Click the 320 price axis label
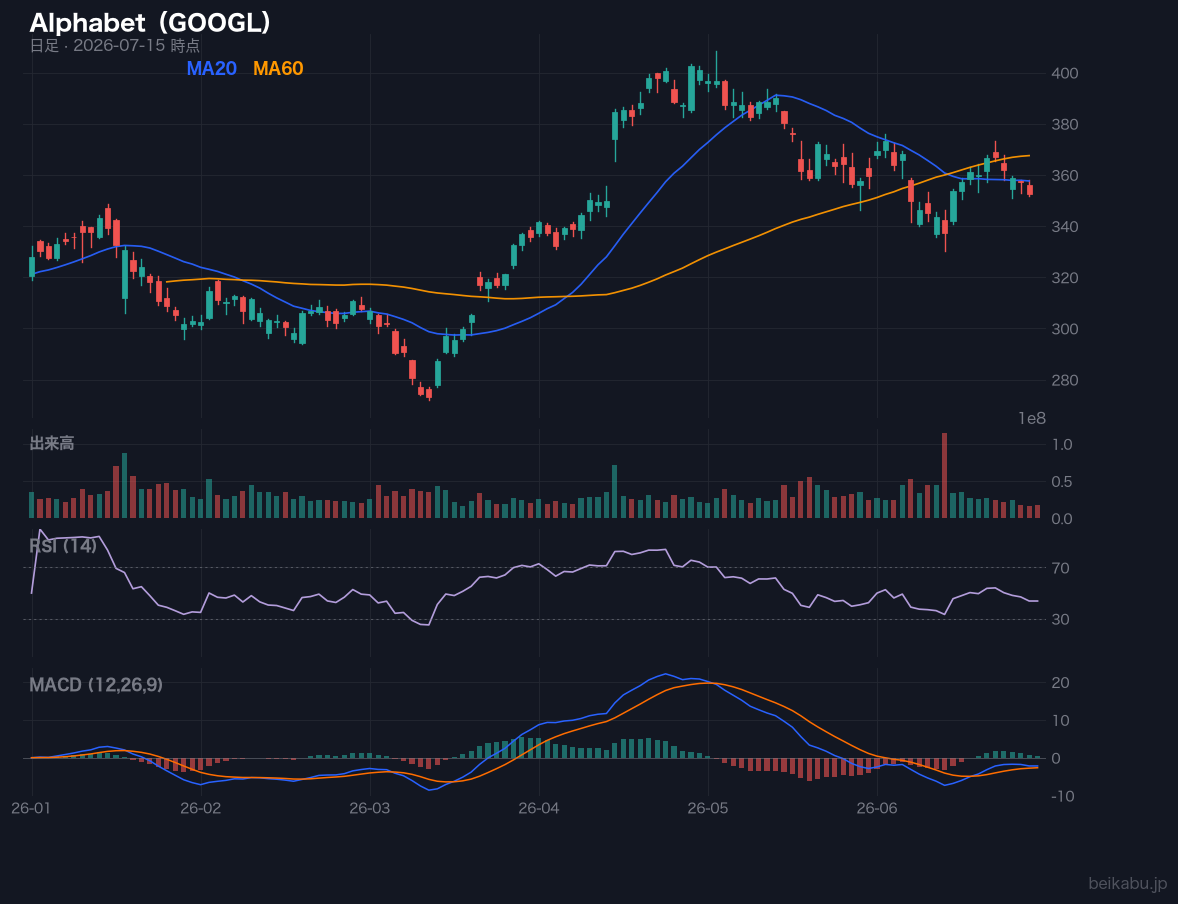Viewport: 1178px width, 904px height. (x=1065, y=277)
